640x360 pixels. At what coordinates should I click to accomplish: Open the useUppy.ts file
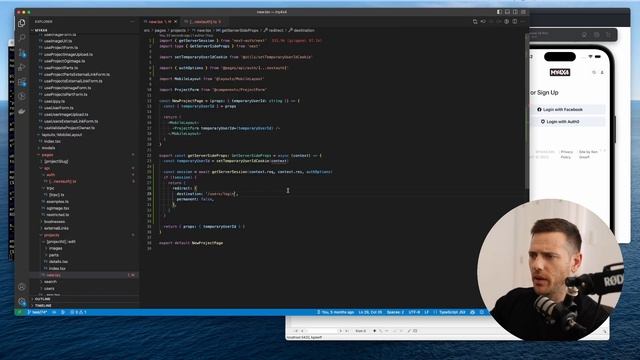point(54,101)
